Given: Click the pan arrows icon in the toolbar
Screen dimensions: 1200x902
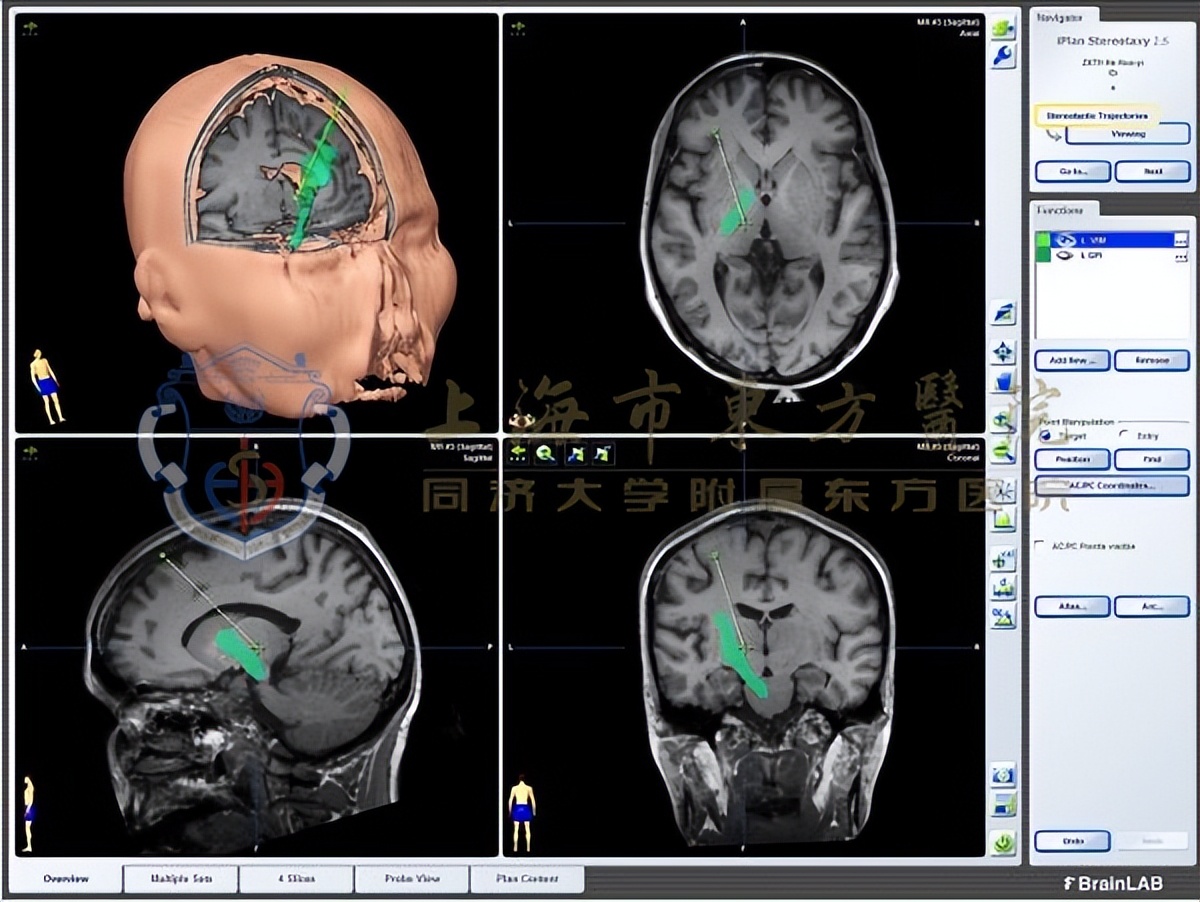Looking at the screenshot, I should click(1003, 352).
